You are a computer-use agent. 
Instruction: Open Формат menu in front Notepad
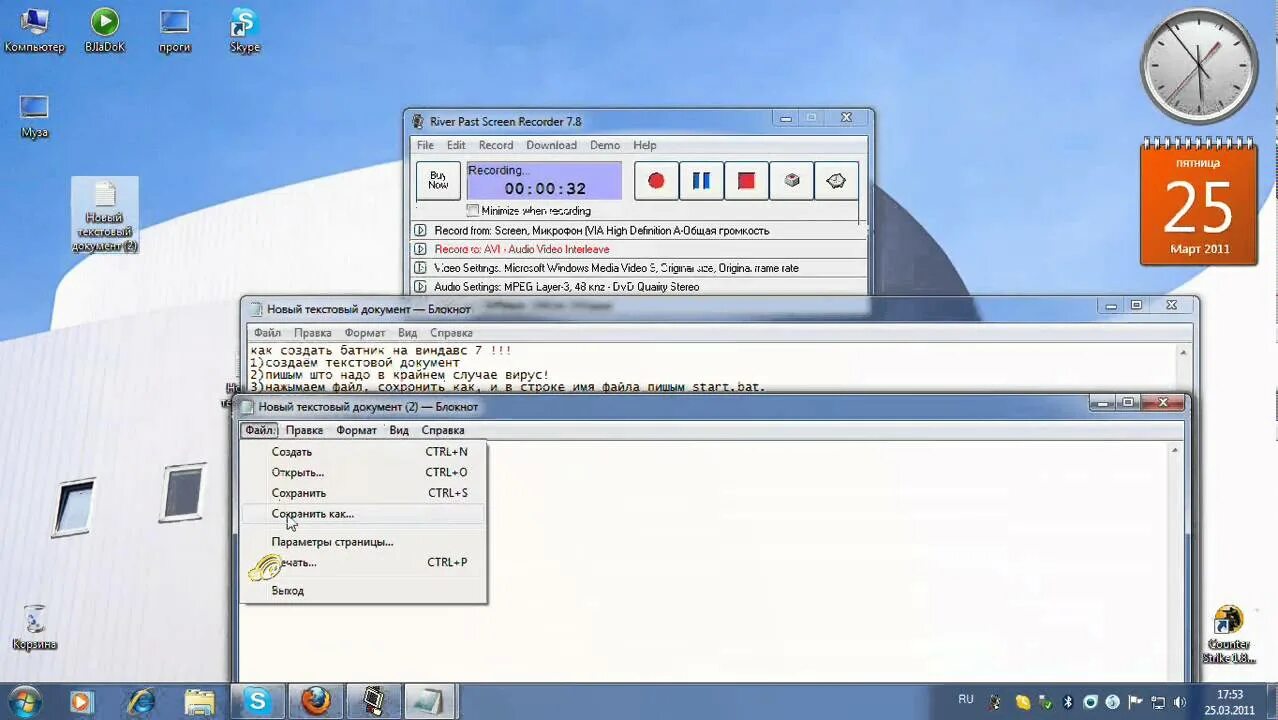click(356, 430)
